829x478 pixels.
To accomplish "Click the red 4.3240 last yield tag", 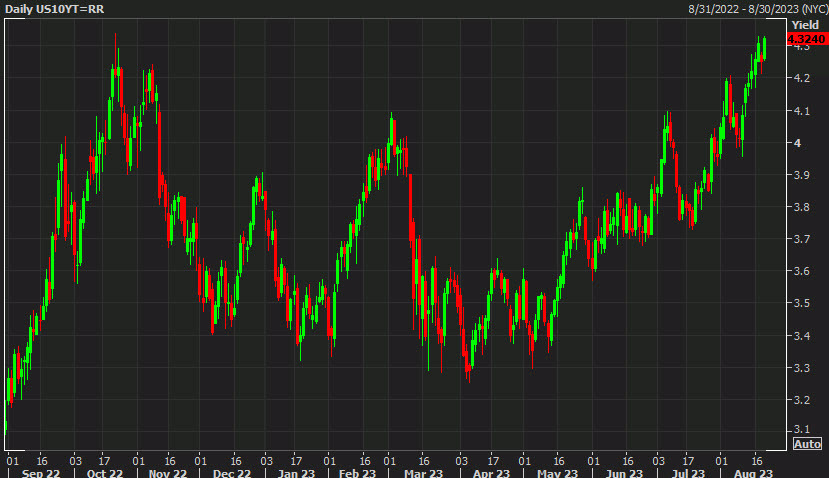I will (x=806, y=39).
